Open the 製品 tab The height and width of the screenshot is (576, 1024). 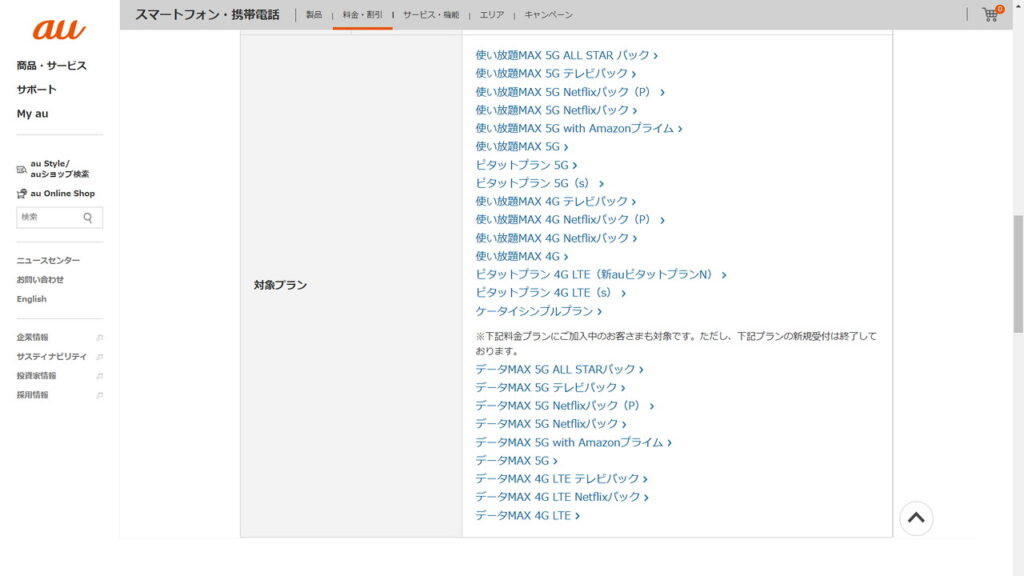pos(314,14)
